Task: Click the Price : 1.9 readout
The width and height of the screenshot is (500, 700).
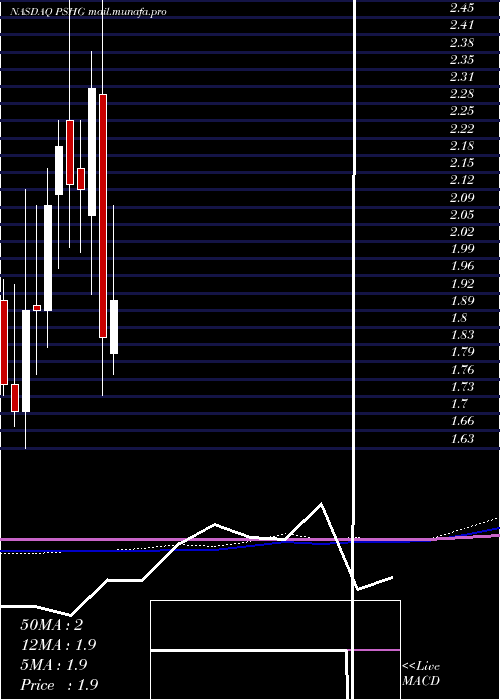Action: 59,685
